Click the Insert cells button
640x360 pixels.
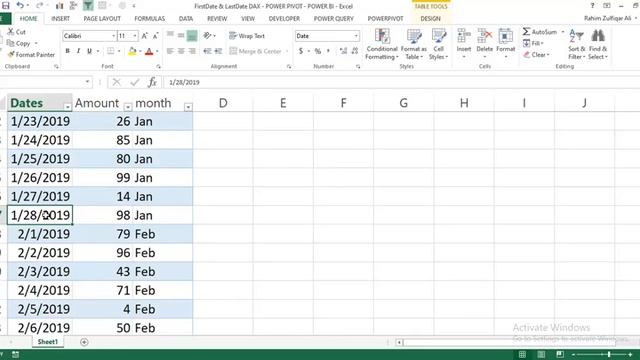click(x=464, y=44)
